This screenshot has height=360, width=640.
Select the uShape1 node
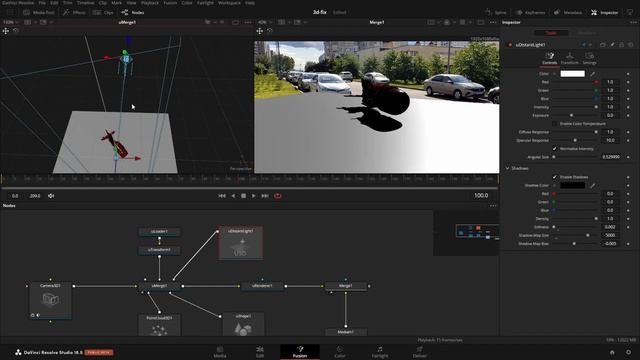click(243, 325)
